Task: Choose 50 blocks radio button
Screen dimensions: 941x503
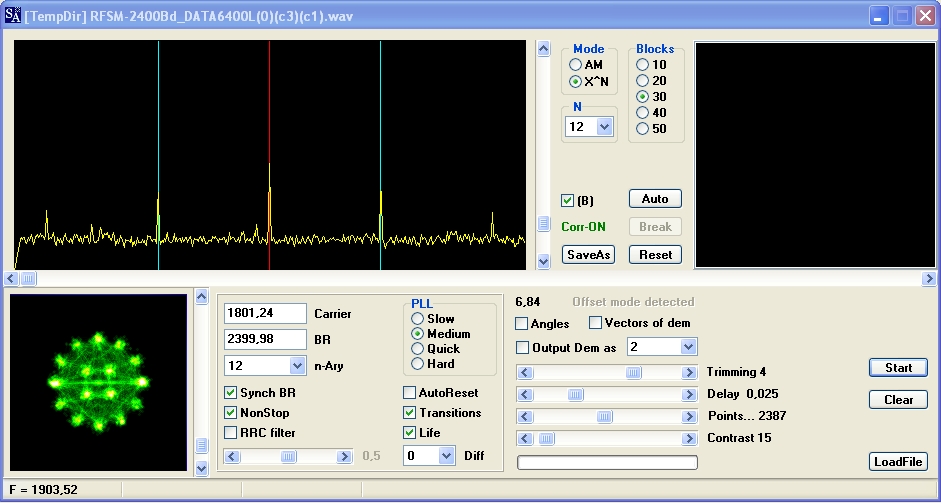Action: coord(643,129)
